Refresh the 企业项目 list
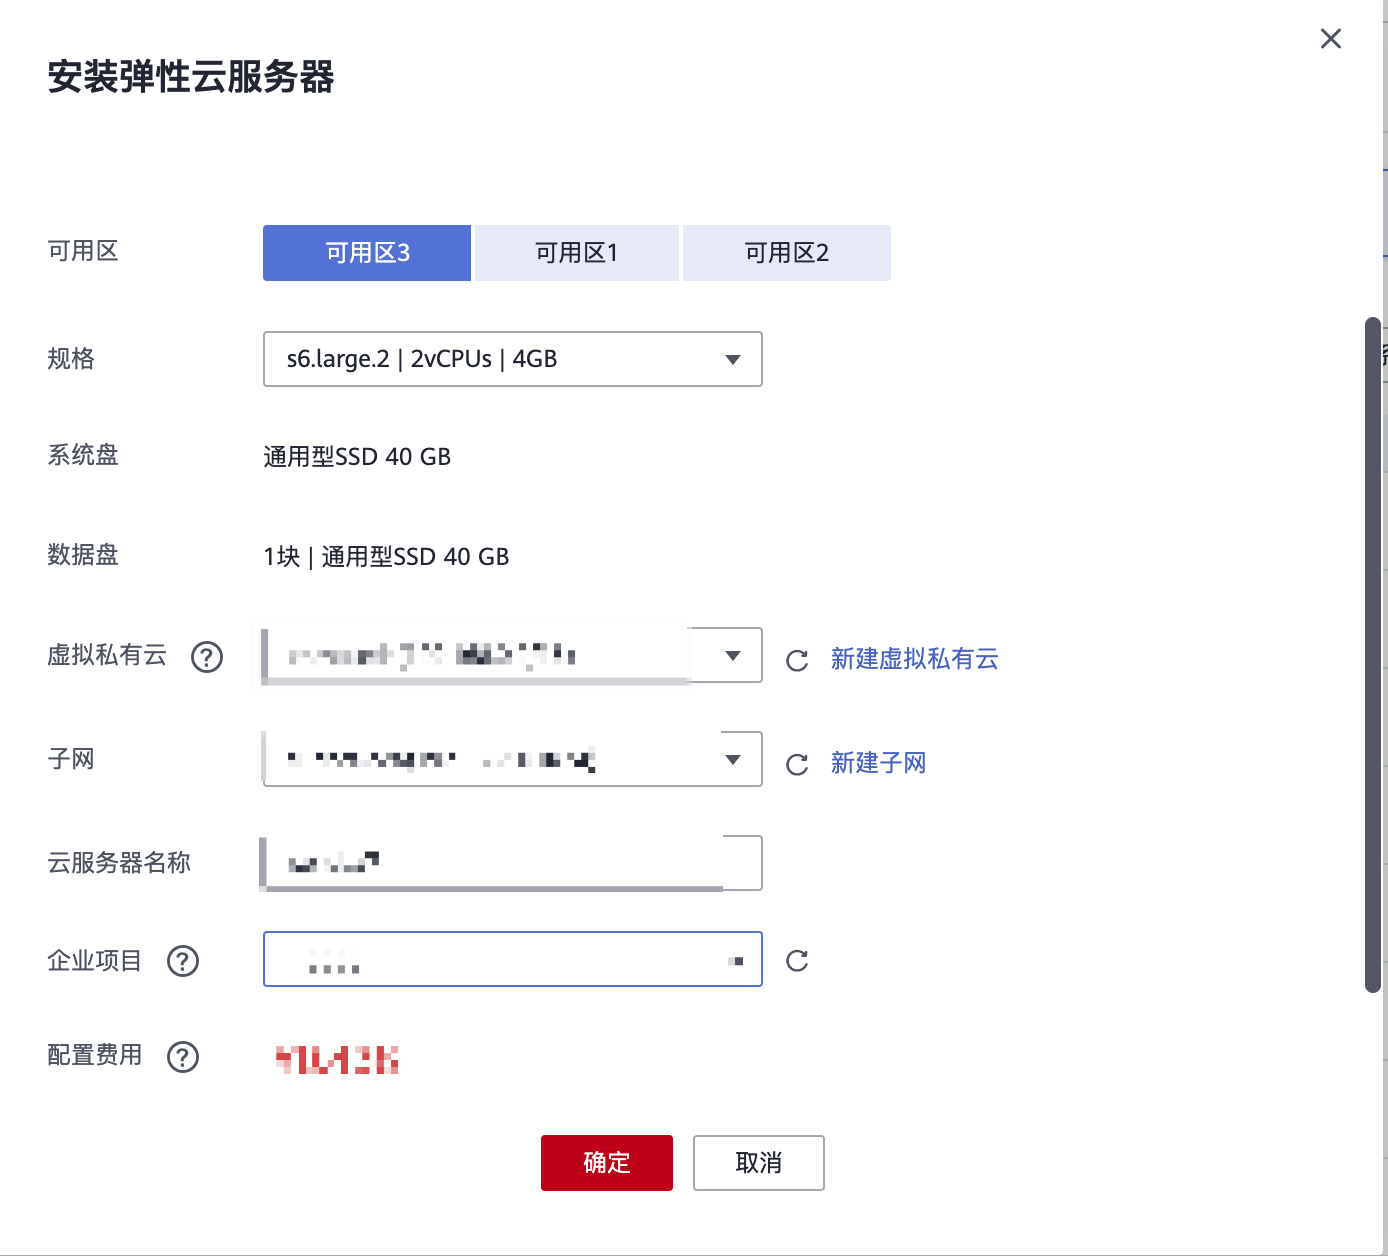 coord(797,960)
